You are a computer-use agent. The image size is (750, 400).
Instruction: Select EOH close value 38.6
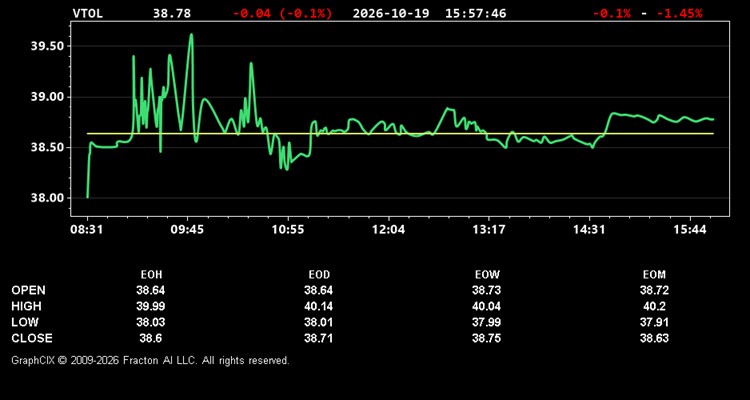pyautogui.click(x=151, y=338)
